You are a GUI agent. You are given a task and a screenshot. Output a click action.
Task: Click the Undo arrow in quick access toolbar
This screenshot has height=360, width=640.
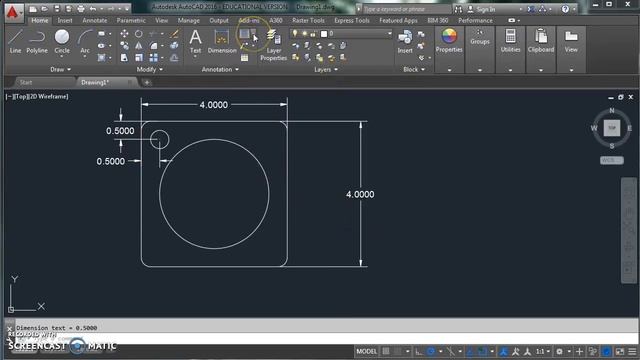point(93,9)
